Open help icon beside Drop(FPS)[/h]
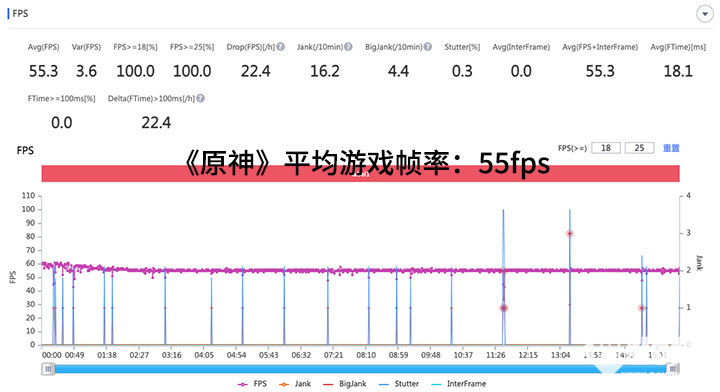Screen dimensions: 720x392 (281, 47)
